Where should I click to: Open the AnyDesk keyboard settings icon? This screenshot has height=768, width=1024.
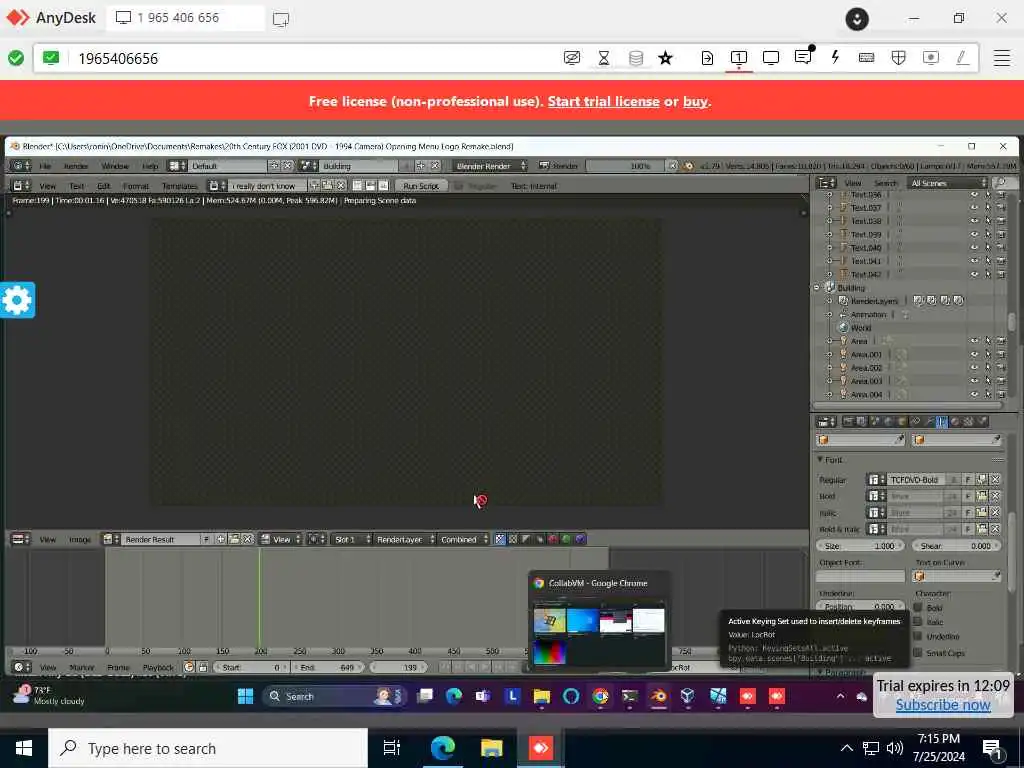point(867,57)
